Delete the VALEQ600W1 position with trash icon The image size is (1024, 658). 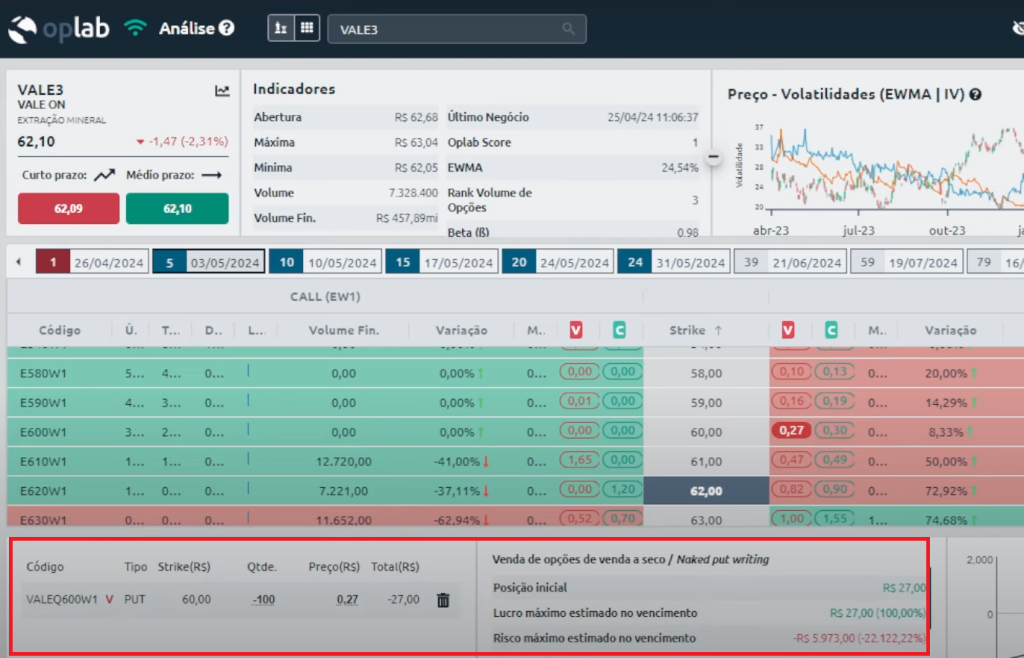tap(443, 600)
